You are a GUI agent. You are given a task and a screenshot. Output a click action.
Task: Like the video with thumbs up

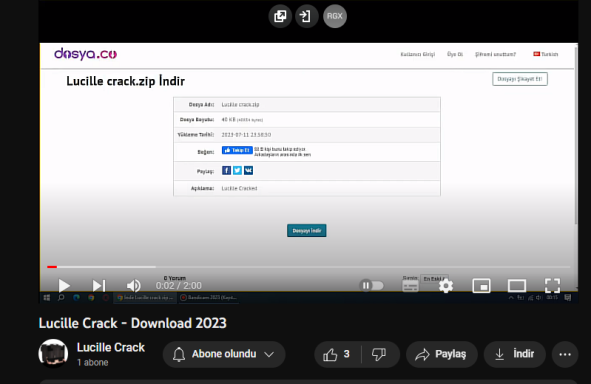tap(337, 354)
